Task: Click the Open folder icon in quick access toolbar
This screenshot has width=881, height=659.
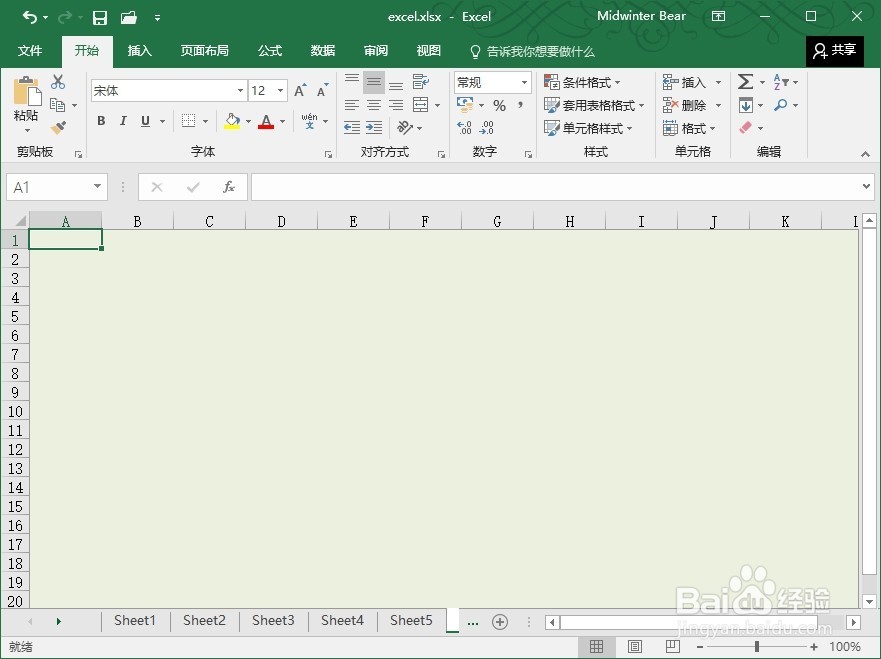Action: (129, 18)
